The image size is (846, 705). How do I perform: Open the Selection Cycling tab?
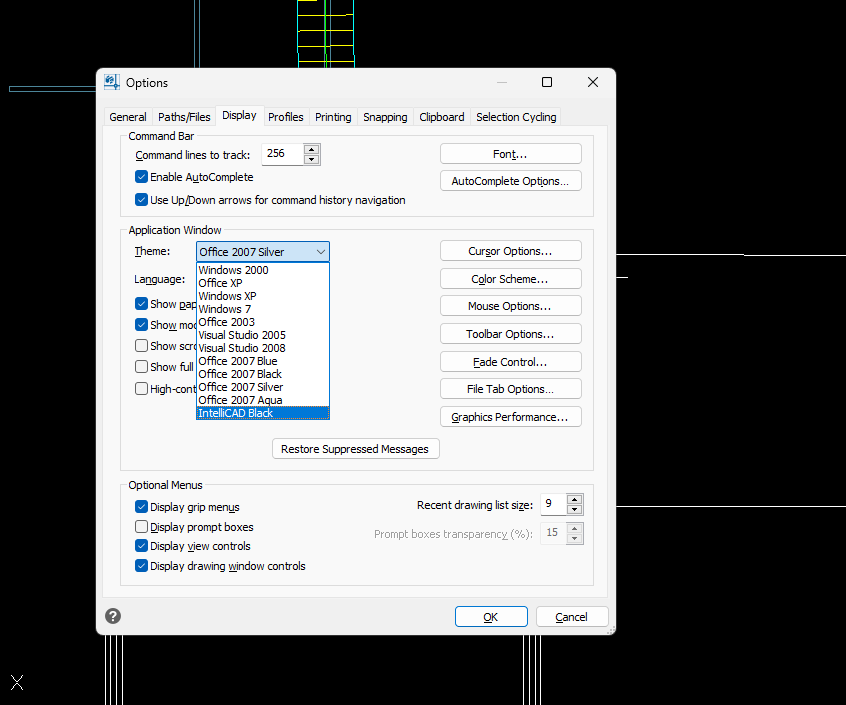click(x=516, y=117)
